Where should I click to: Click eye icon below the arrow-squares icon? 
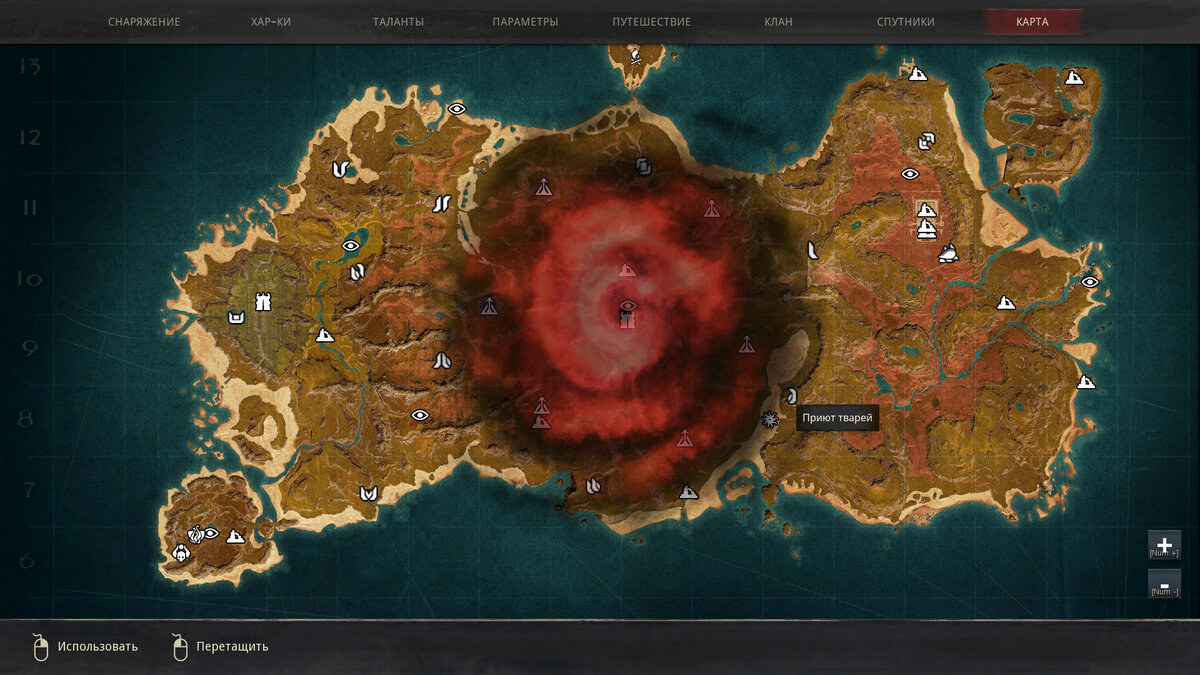(910, 173)
